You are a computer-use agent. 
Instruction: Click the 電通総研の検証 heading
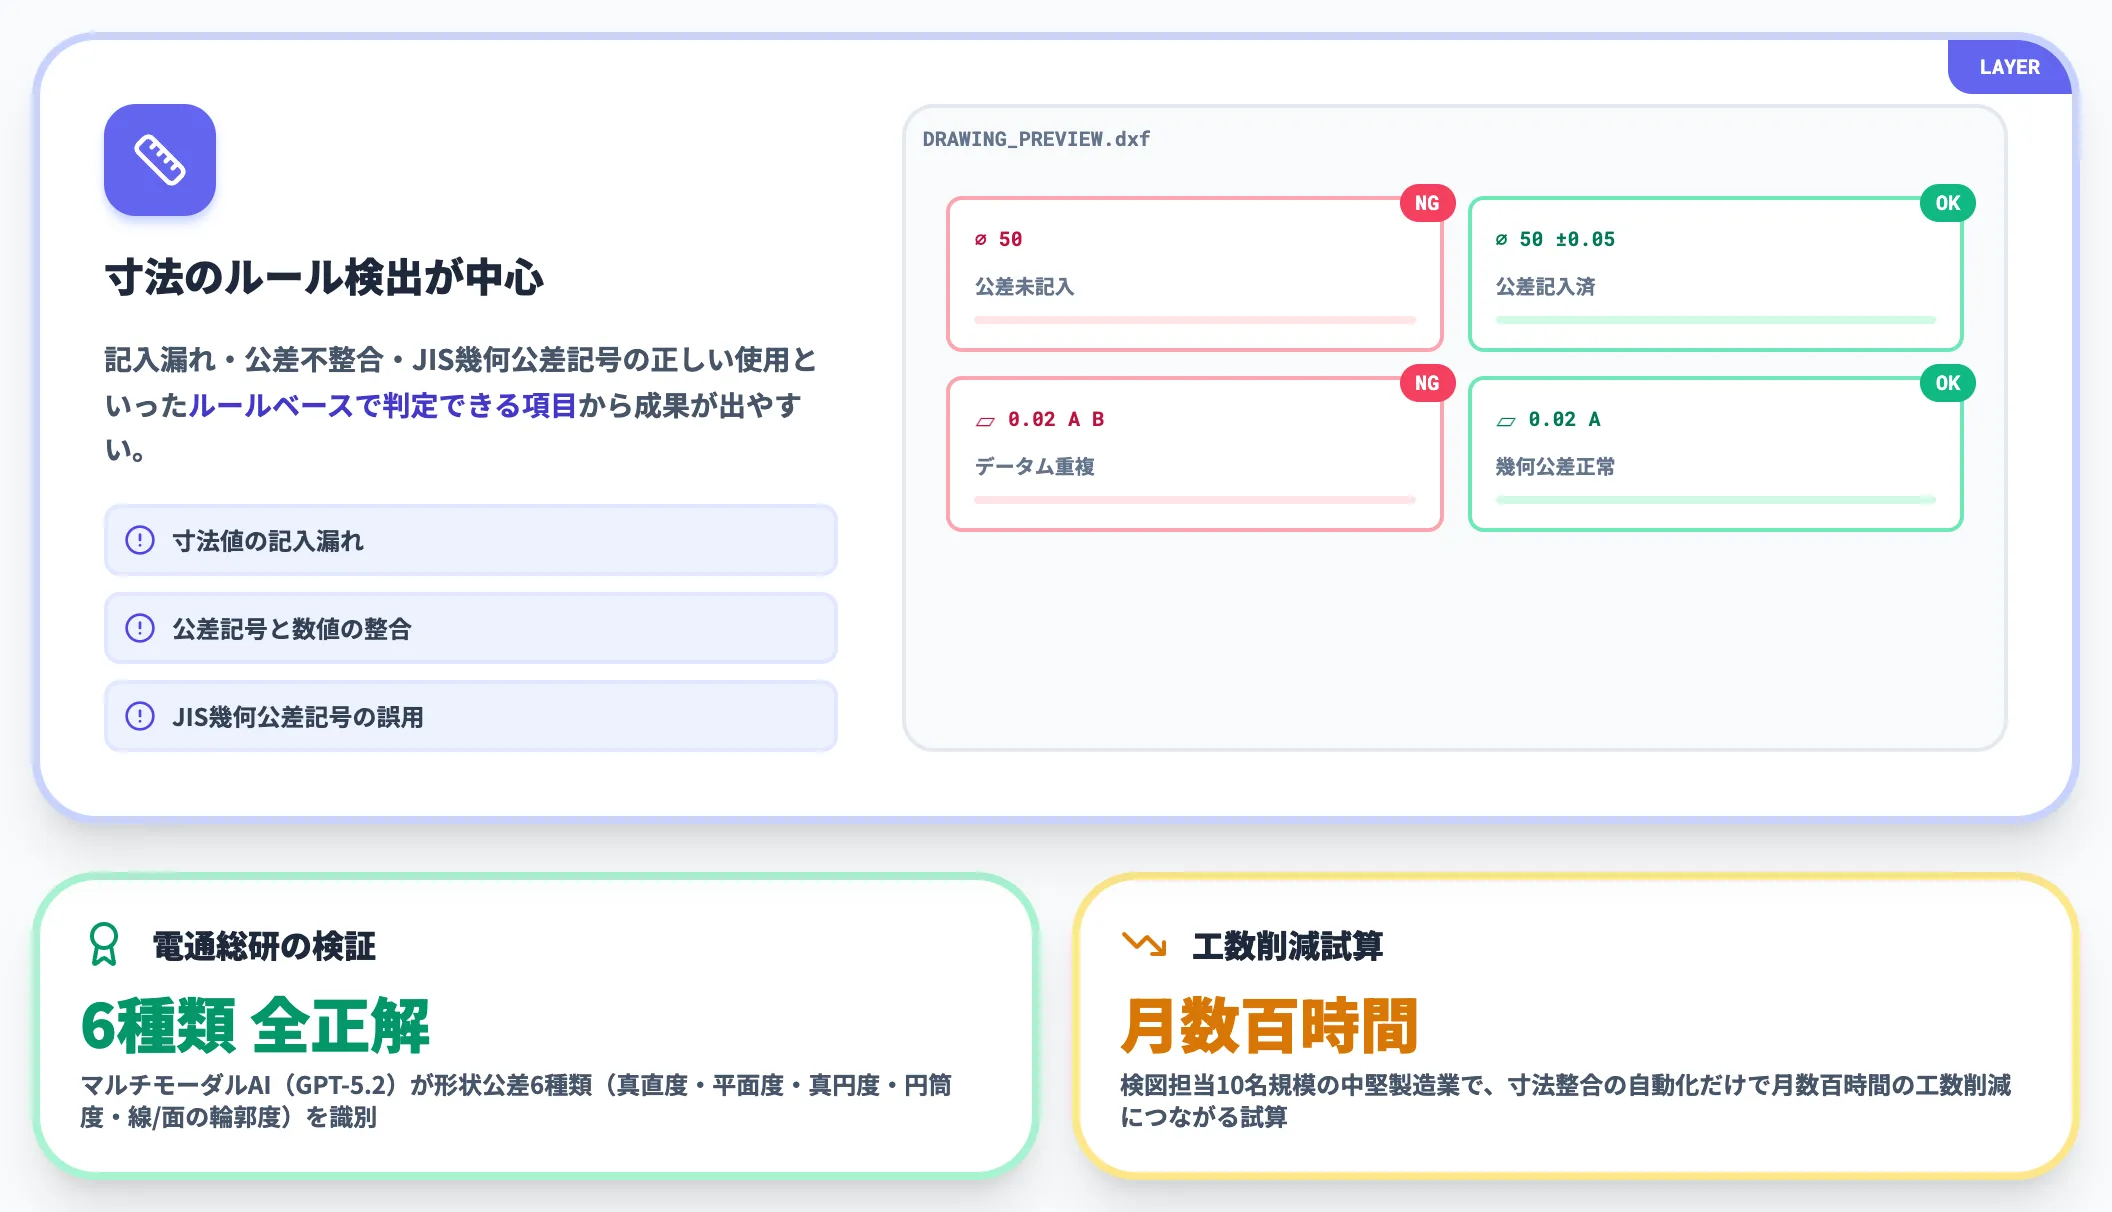(x=264, y=946)
